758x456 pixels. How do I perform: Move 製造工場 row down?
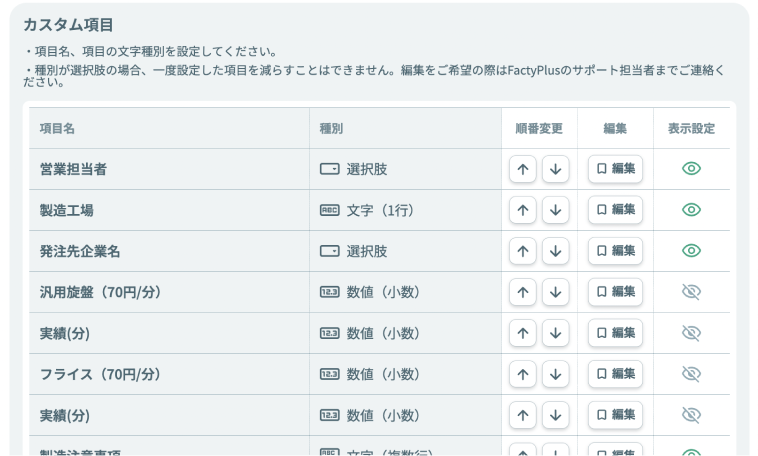click(x=555, y=210)
